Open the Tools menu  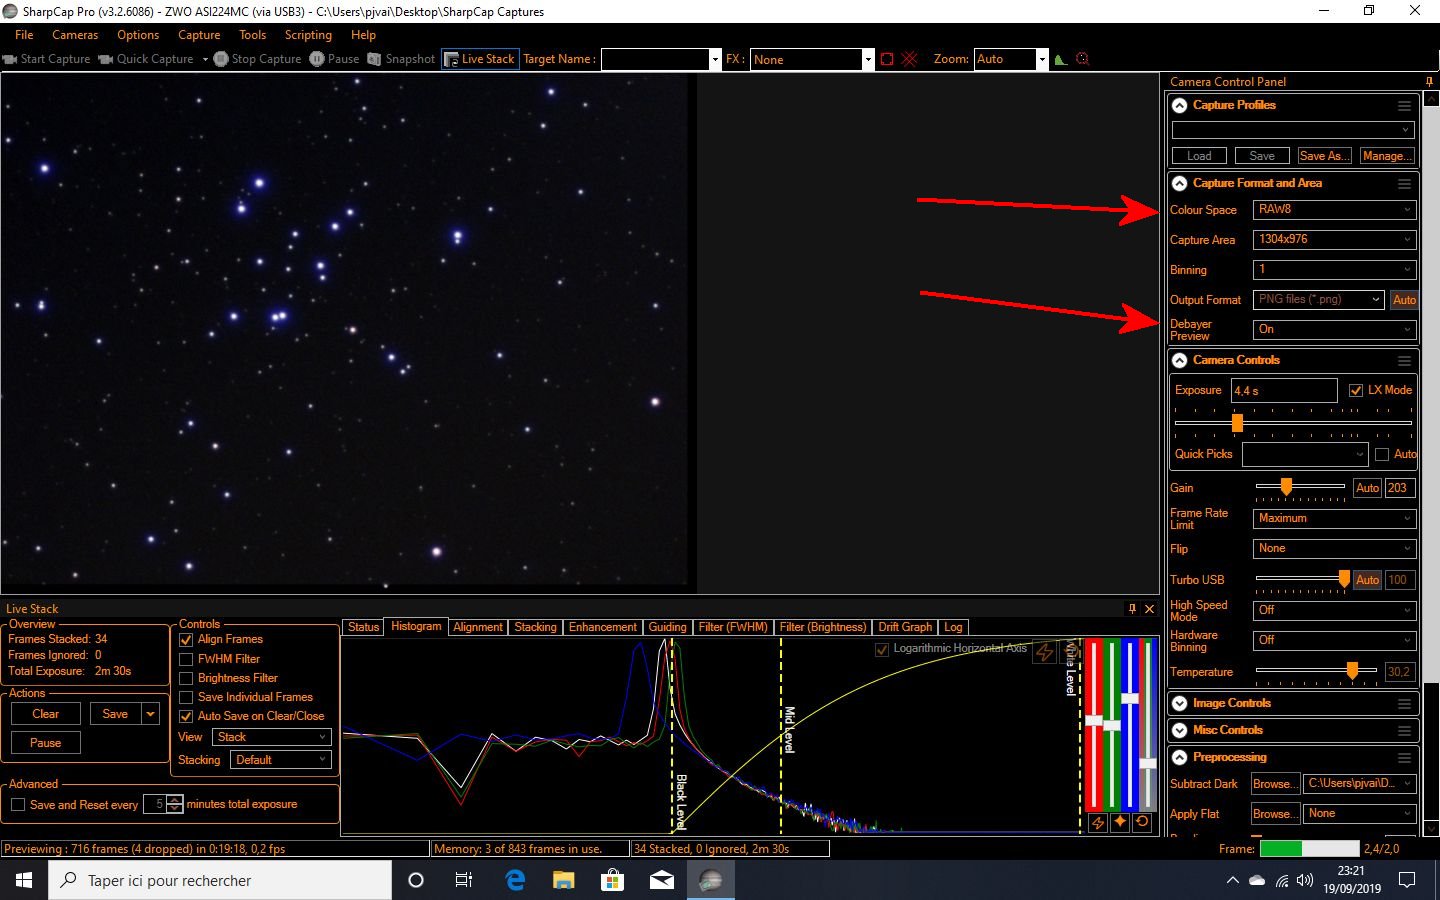coord(252,35)
